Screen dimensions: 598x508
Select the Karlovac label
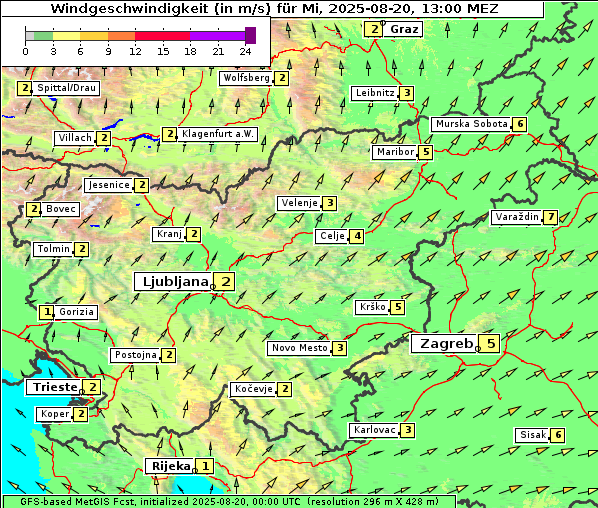pyautogui.click(x=375, y=430)
